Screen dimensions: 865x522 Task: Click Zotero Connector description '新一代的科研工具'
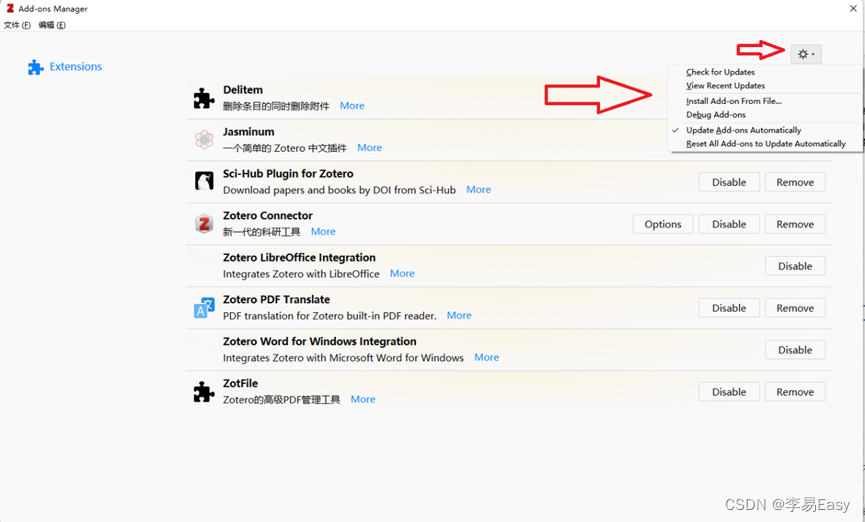(261, 232)
